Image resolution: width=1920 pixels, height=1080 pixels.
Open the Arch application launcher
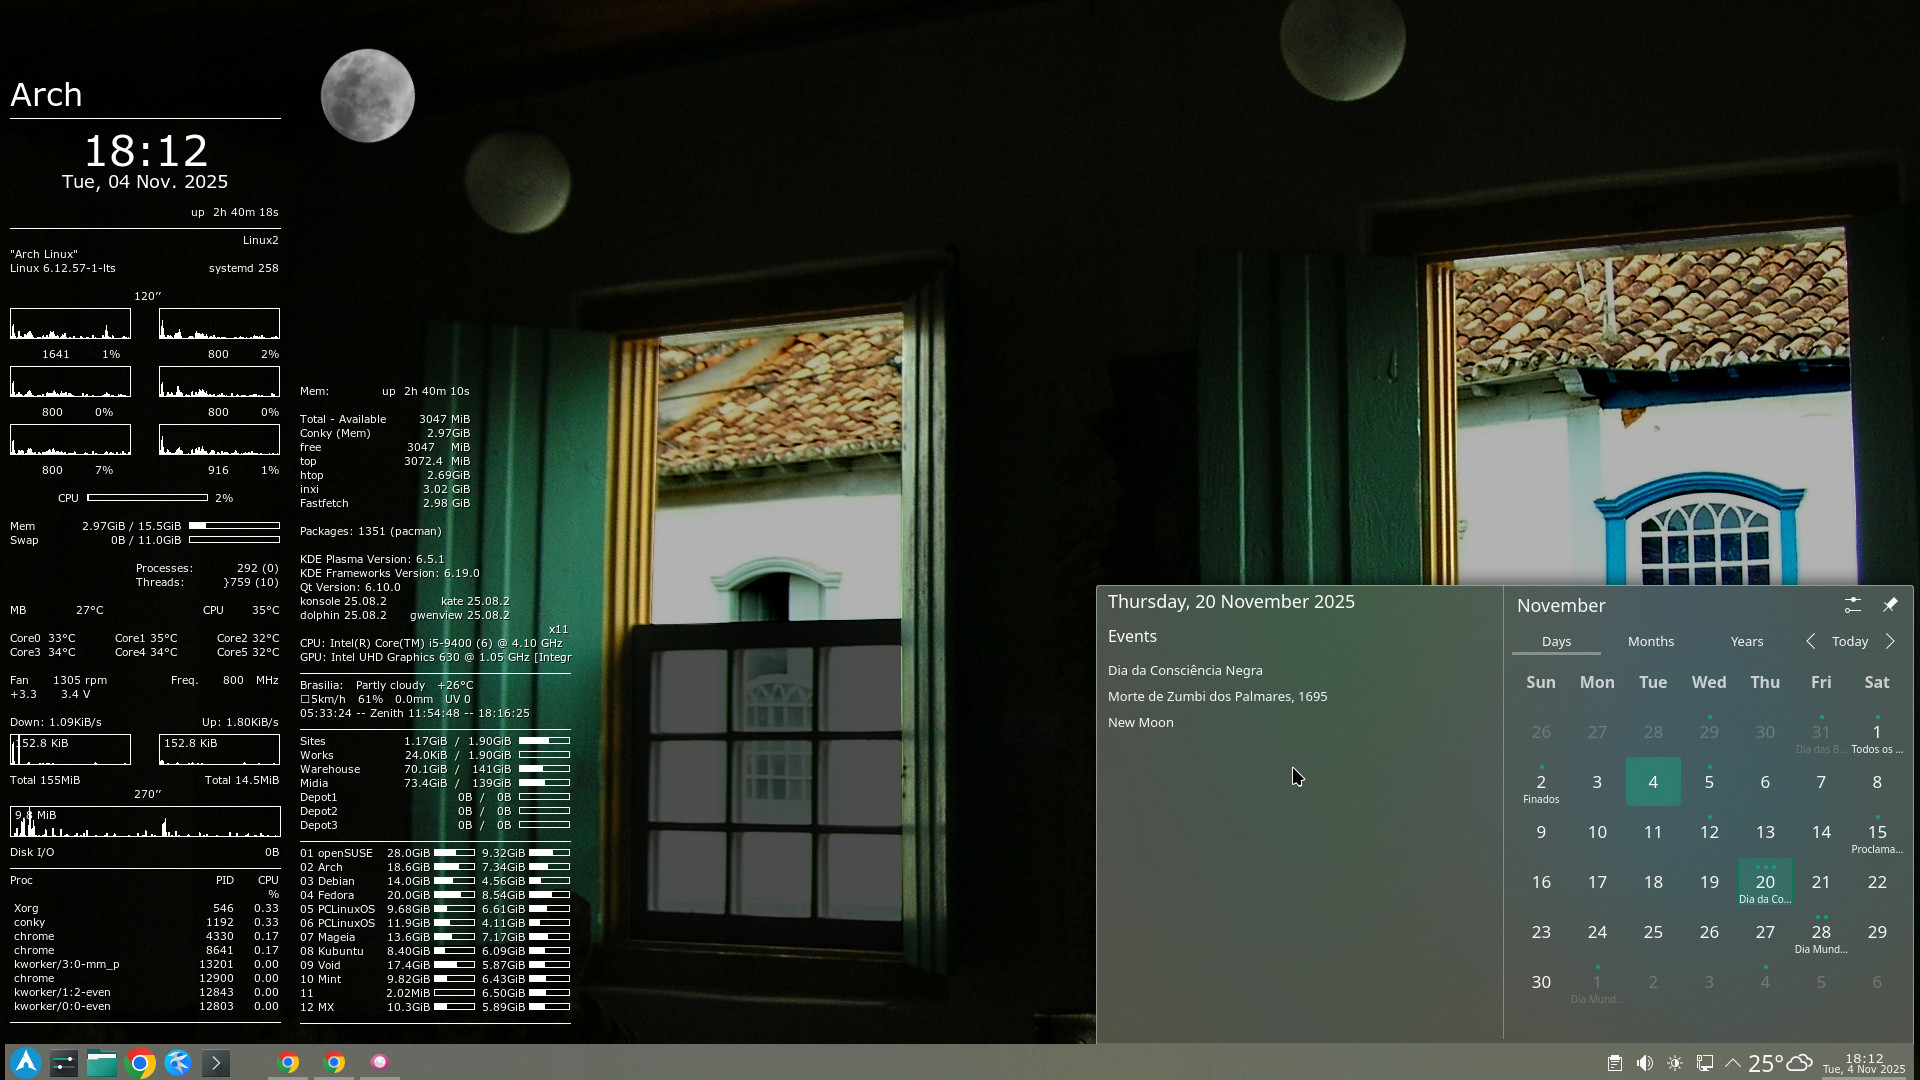tap(26, 1062)
